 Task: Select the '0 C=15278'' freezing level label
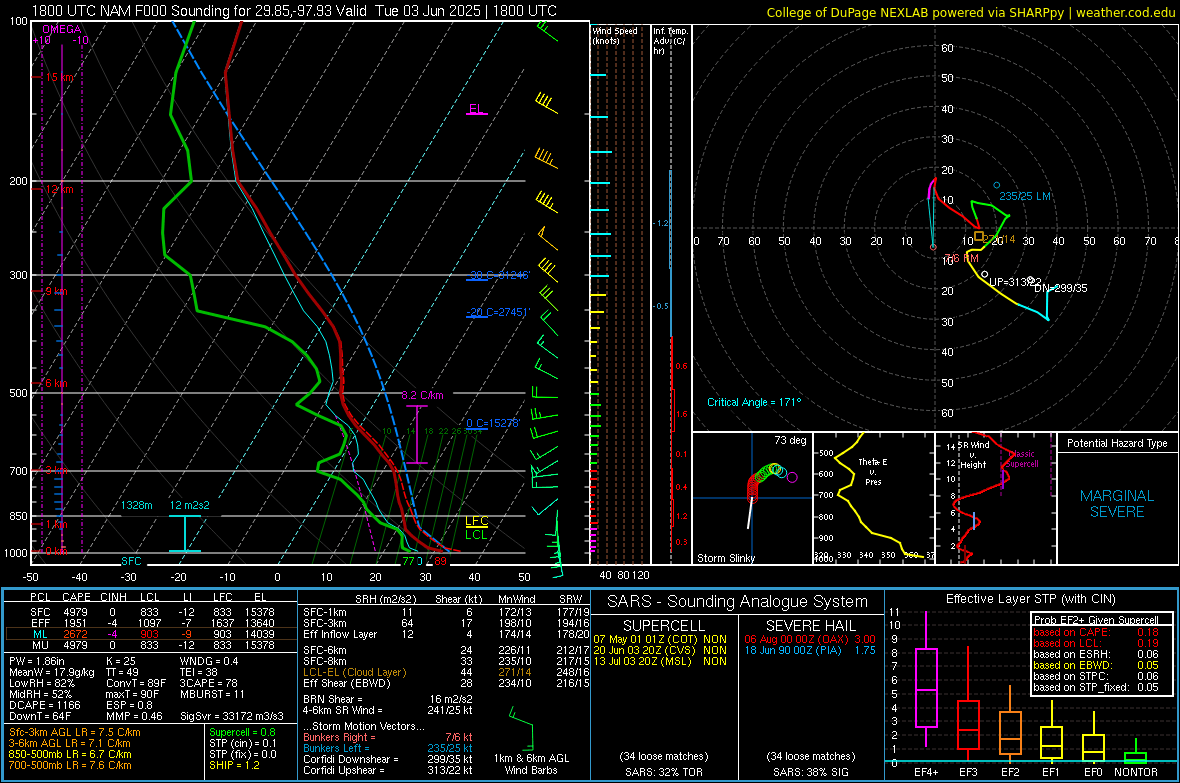(493, 423)
